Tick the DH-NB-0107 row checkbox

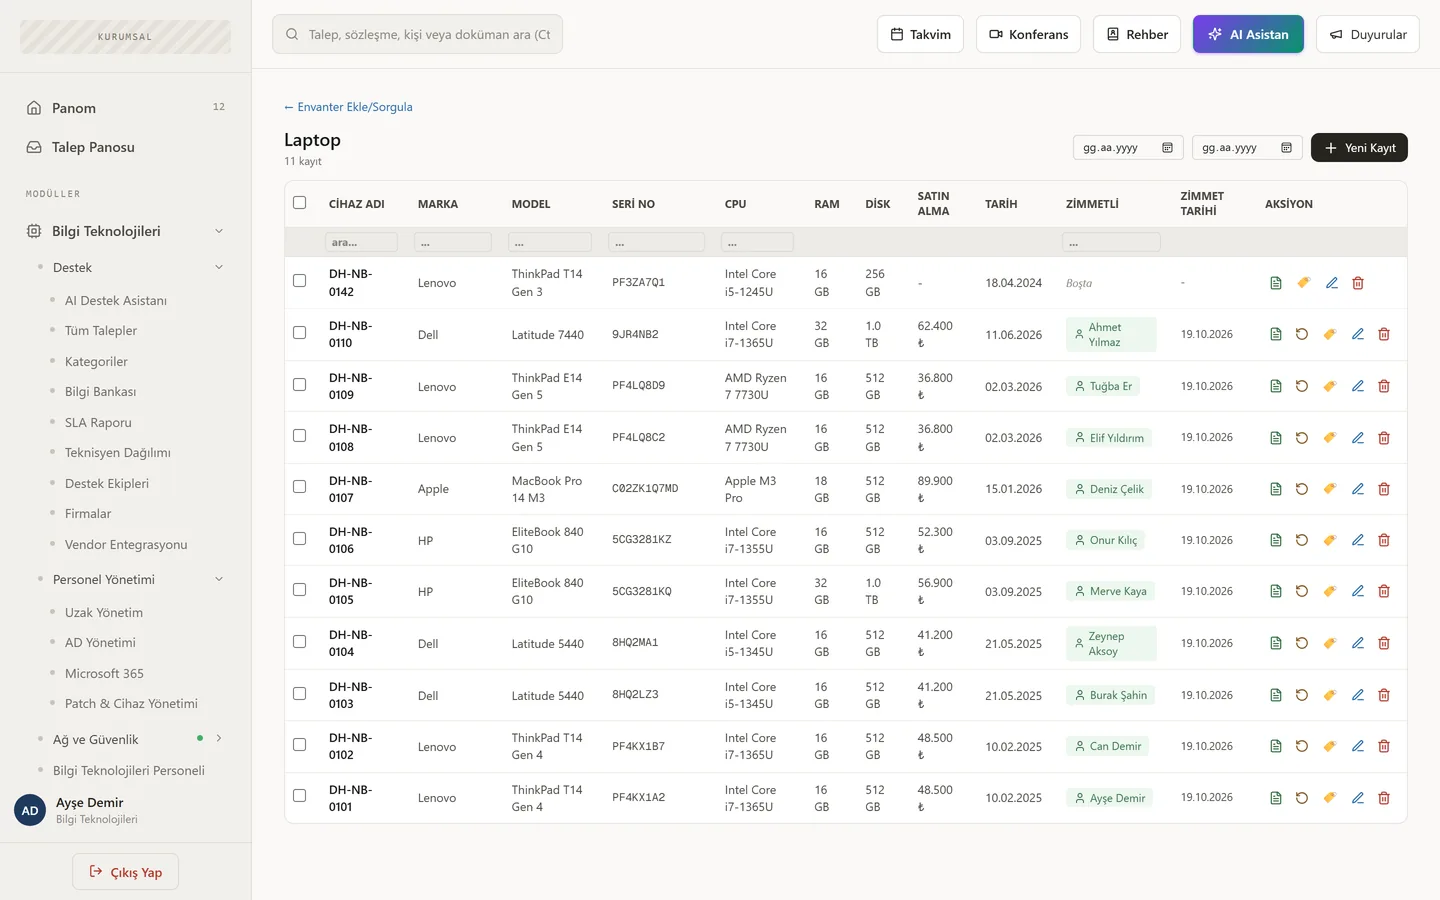click(299, 487)
